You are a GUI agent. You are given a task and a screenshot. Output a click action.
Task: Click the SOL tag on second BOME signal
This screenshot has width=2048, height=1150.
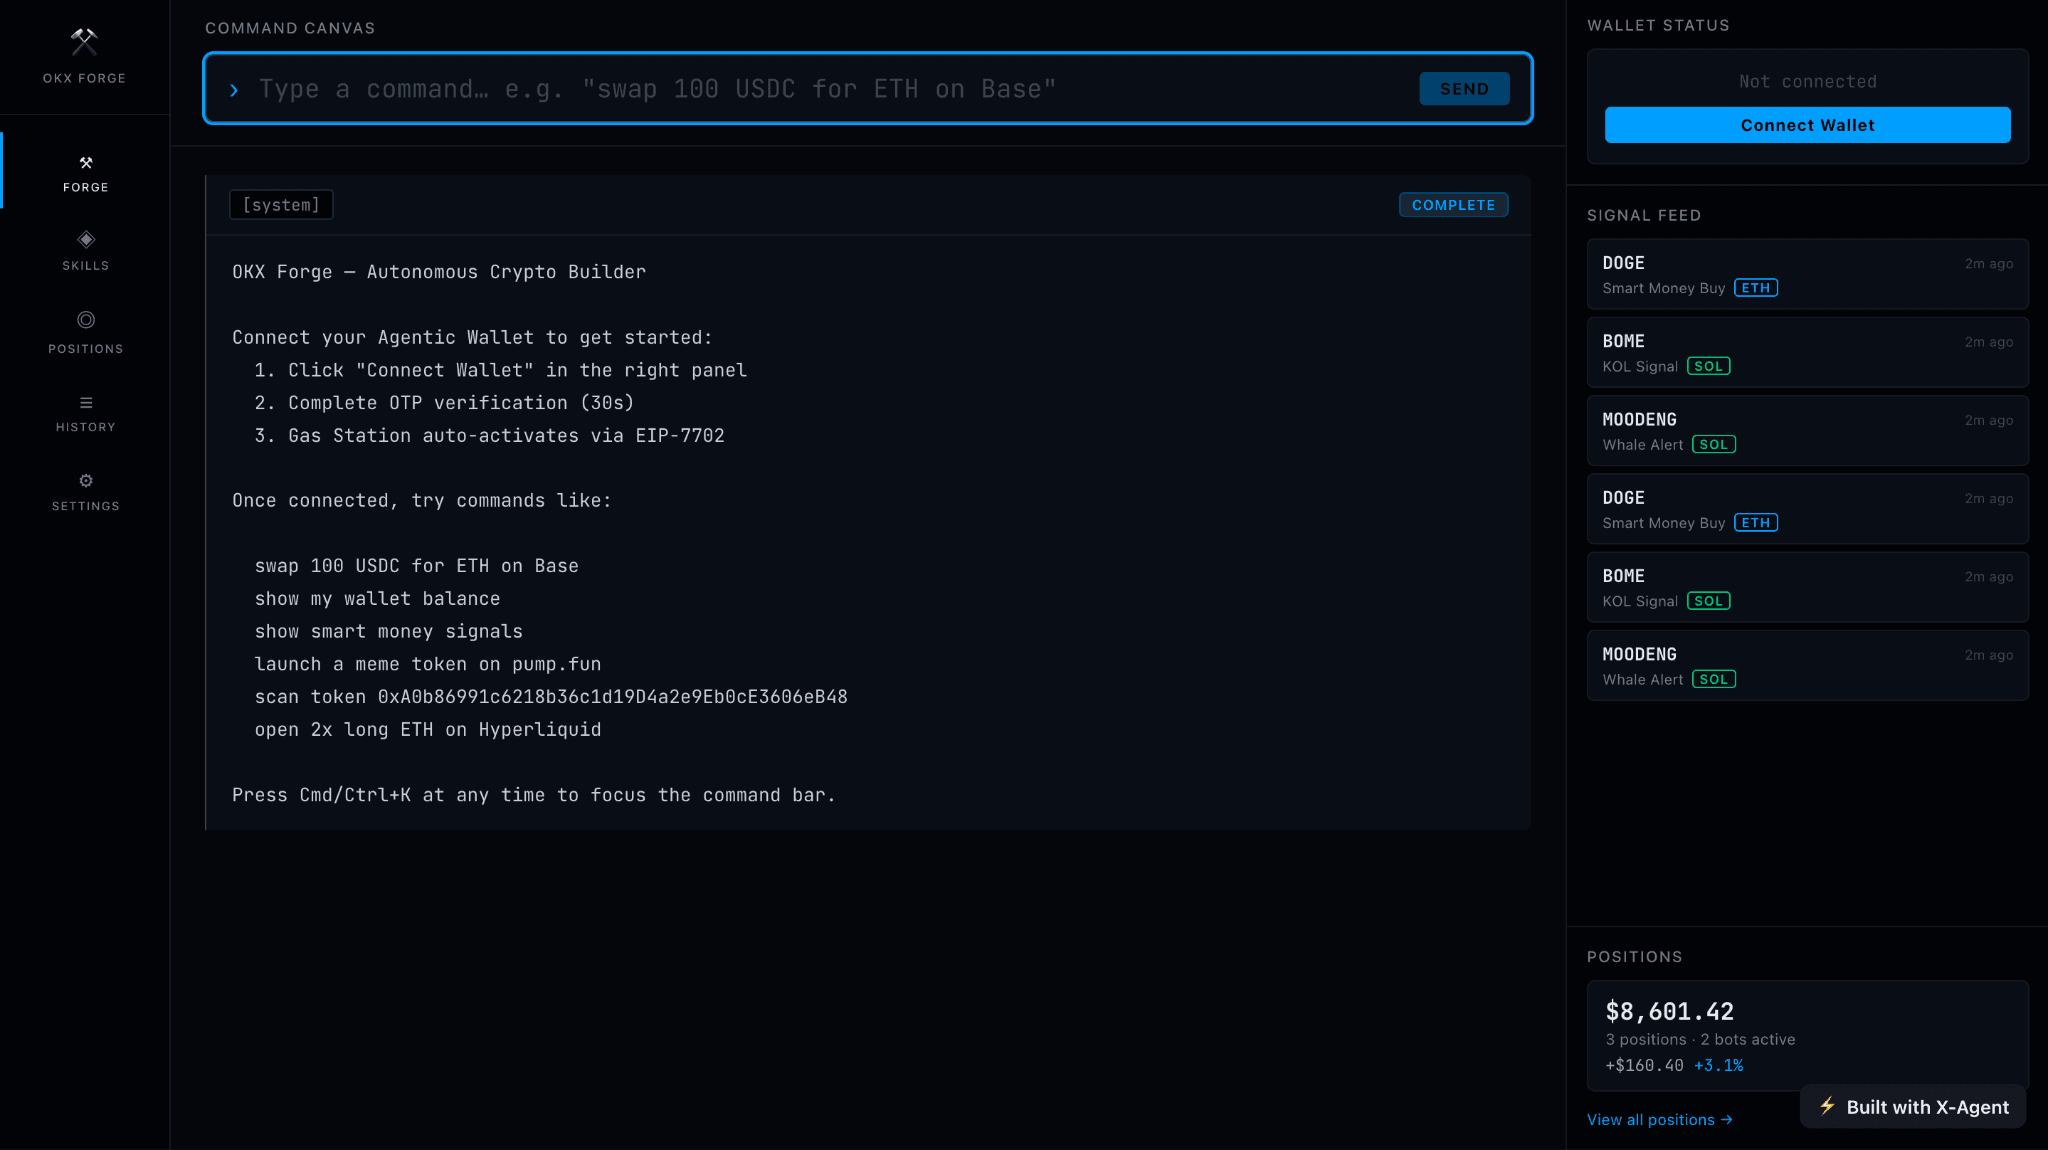tap(1709, 601)
